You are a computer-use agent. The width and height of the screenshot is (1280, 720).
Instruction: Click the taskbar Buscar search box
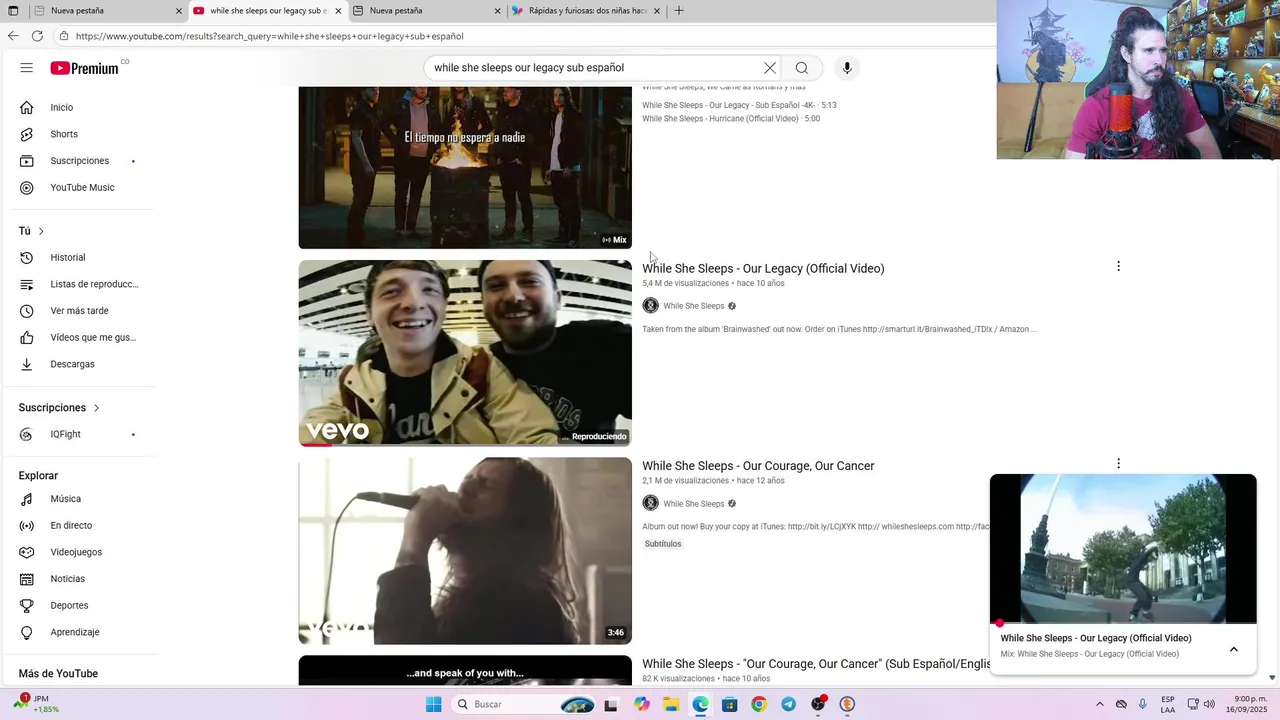pyautogui.click(x=521, y=704)
